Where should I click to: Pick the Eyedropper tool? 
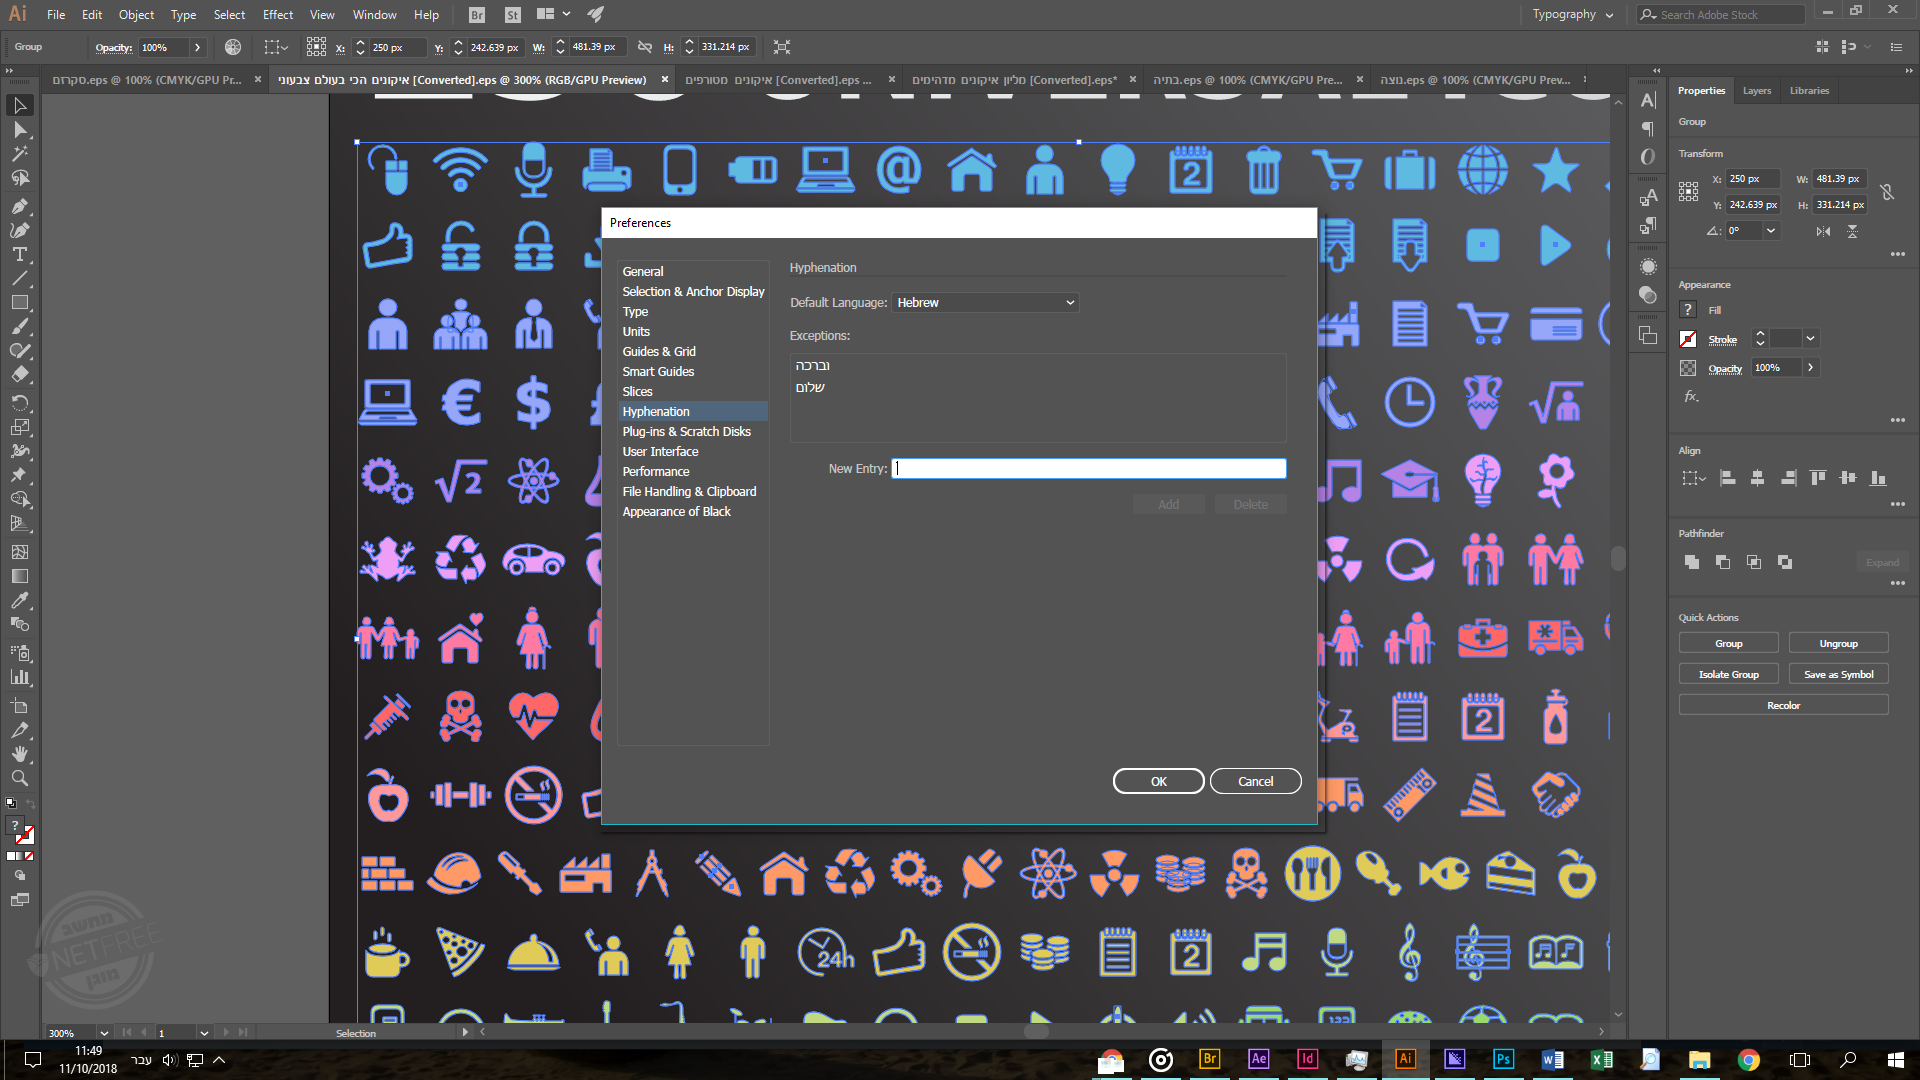(19, 601)
